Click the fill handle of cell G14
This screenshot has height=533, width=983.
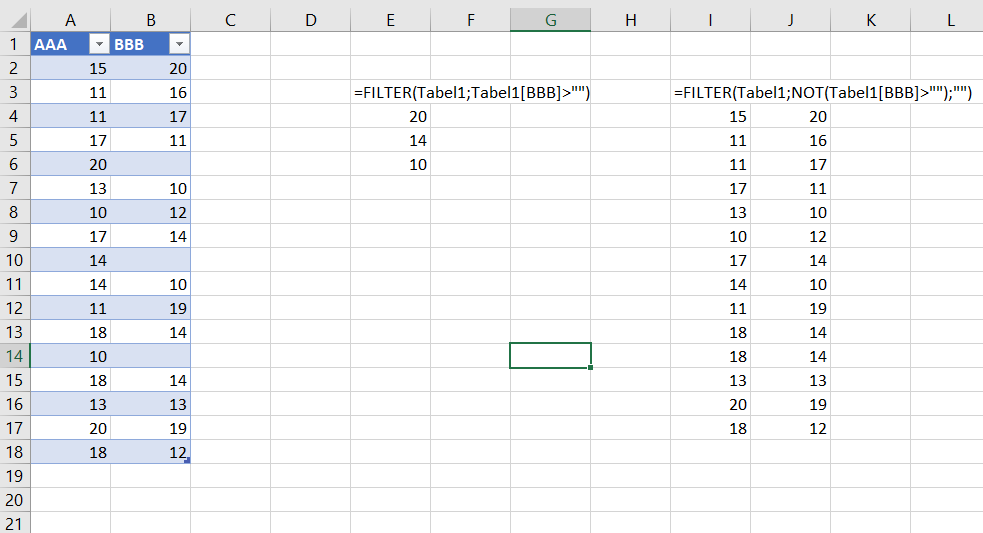(591, 367)
